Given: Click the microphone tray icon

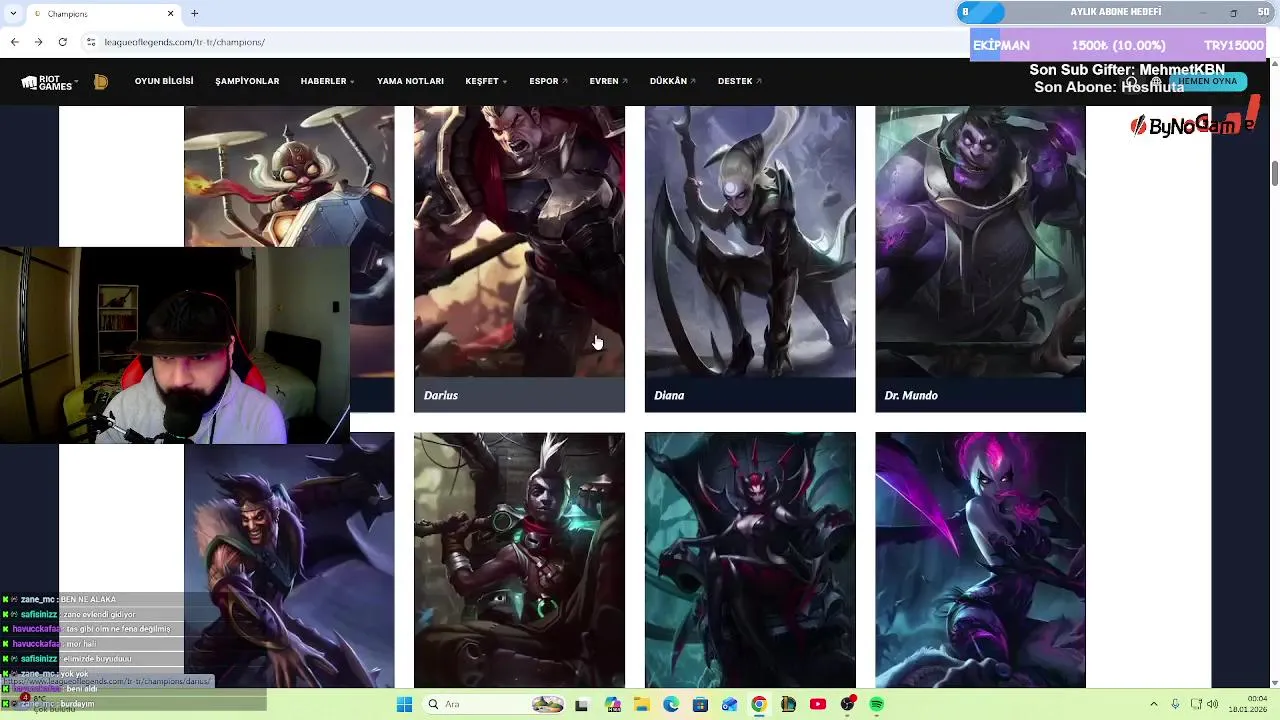Looking at the screenshot, I should coord(1175,705).
